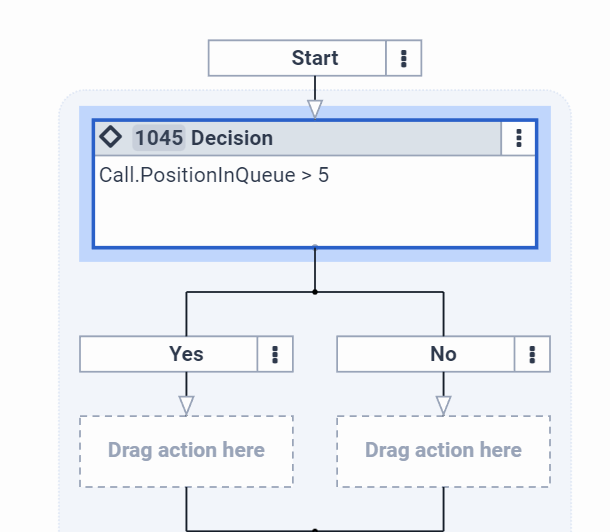Viewport: 610px width, 532px height.
Task: Open the Yes branch options menu
Action: (275, 354)
